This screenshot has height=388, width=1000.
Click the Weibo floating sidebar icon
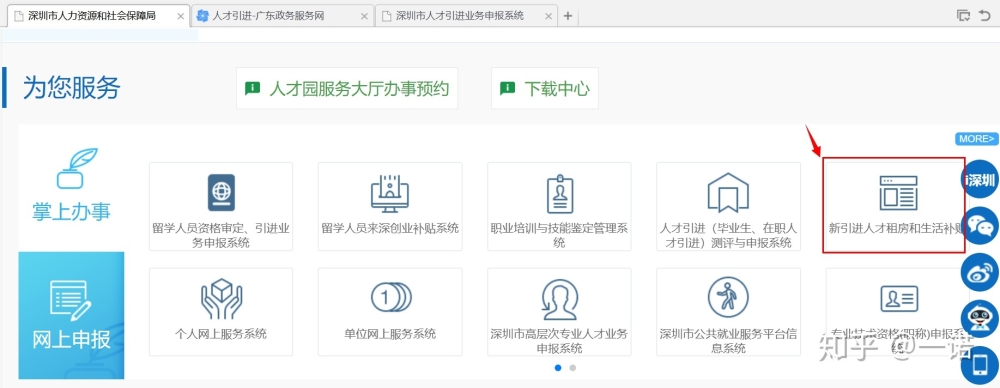[980, 272]
